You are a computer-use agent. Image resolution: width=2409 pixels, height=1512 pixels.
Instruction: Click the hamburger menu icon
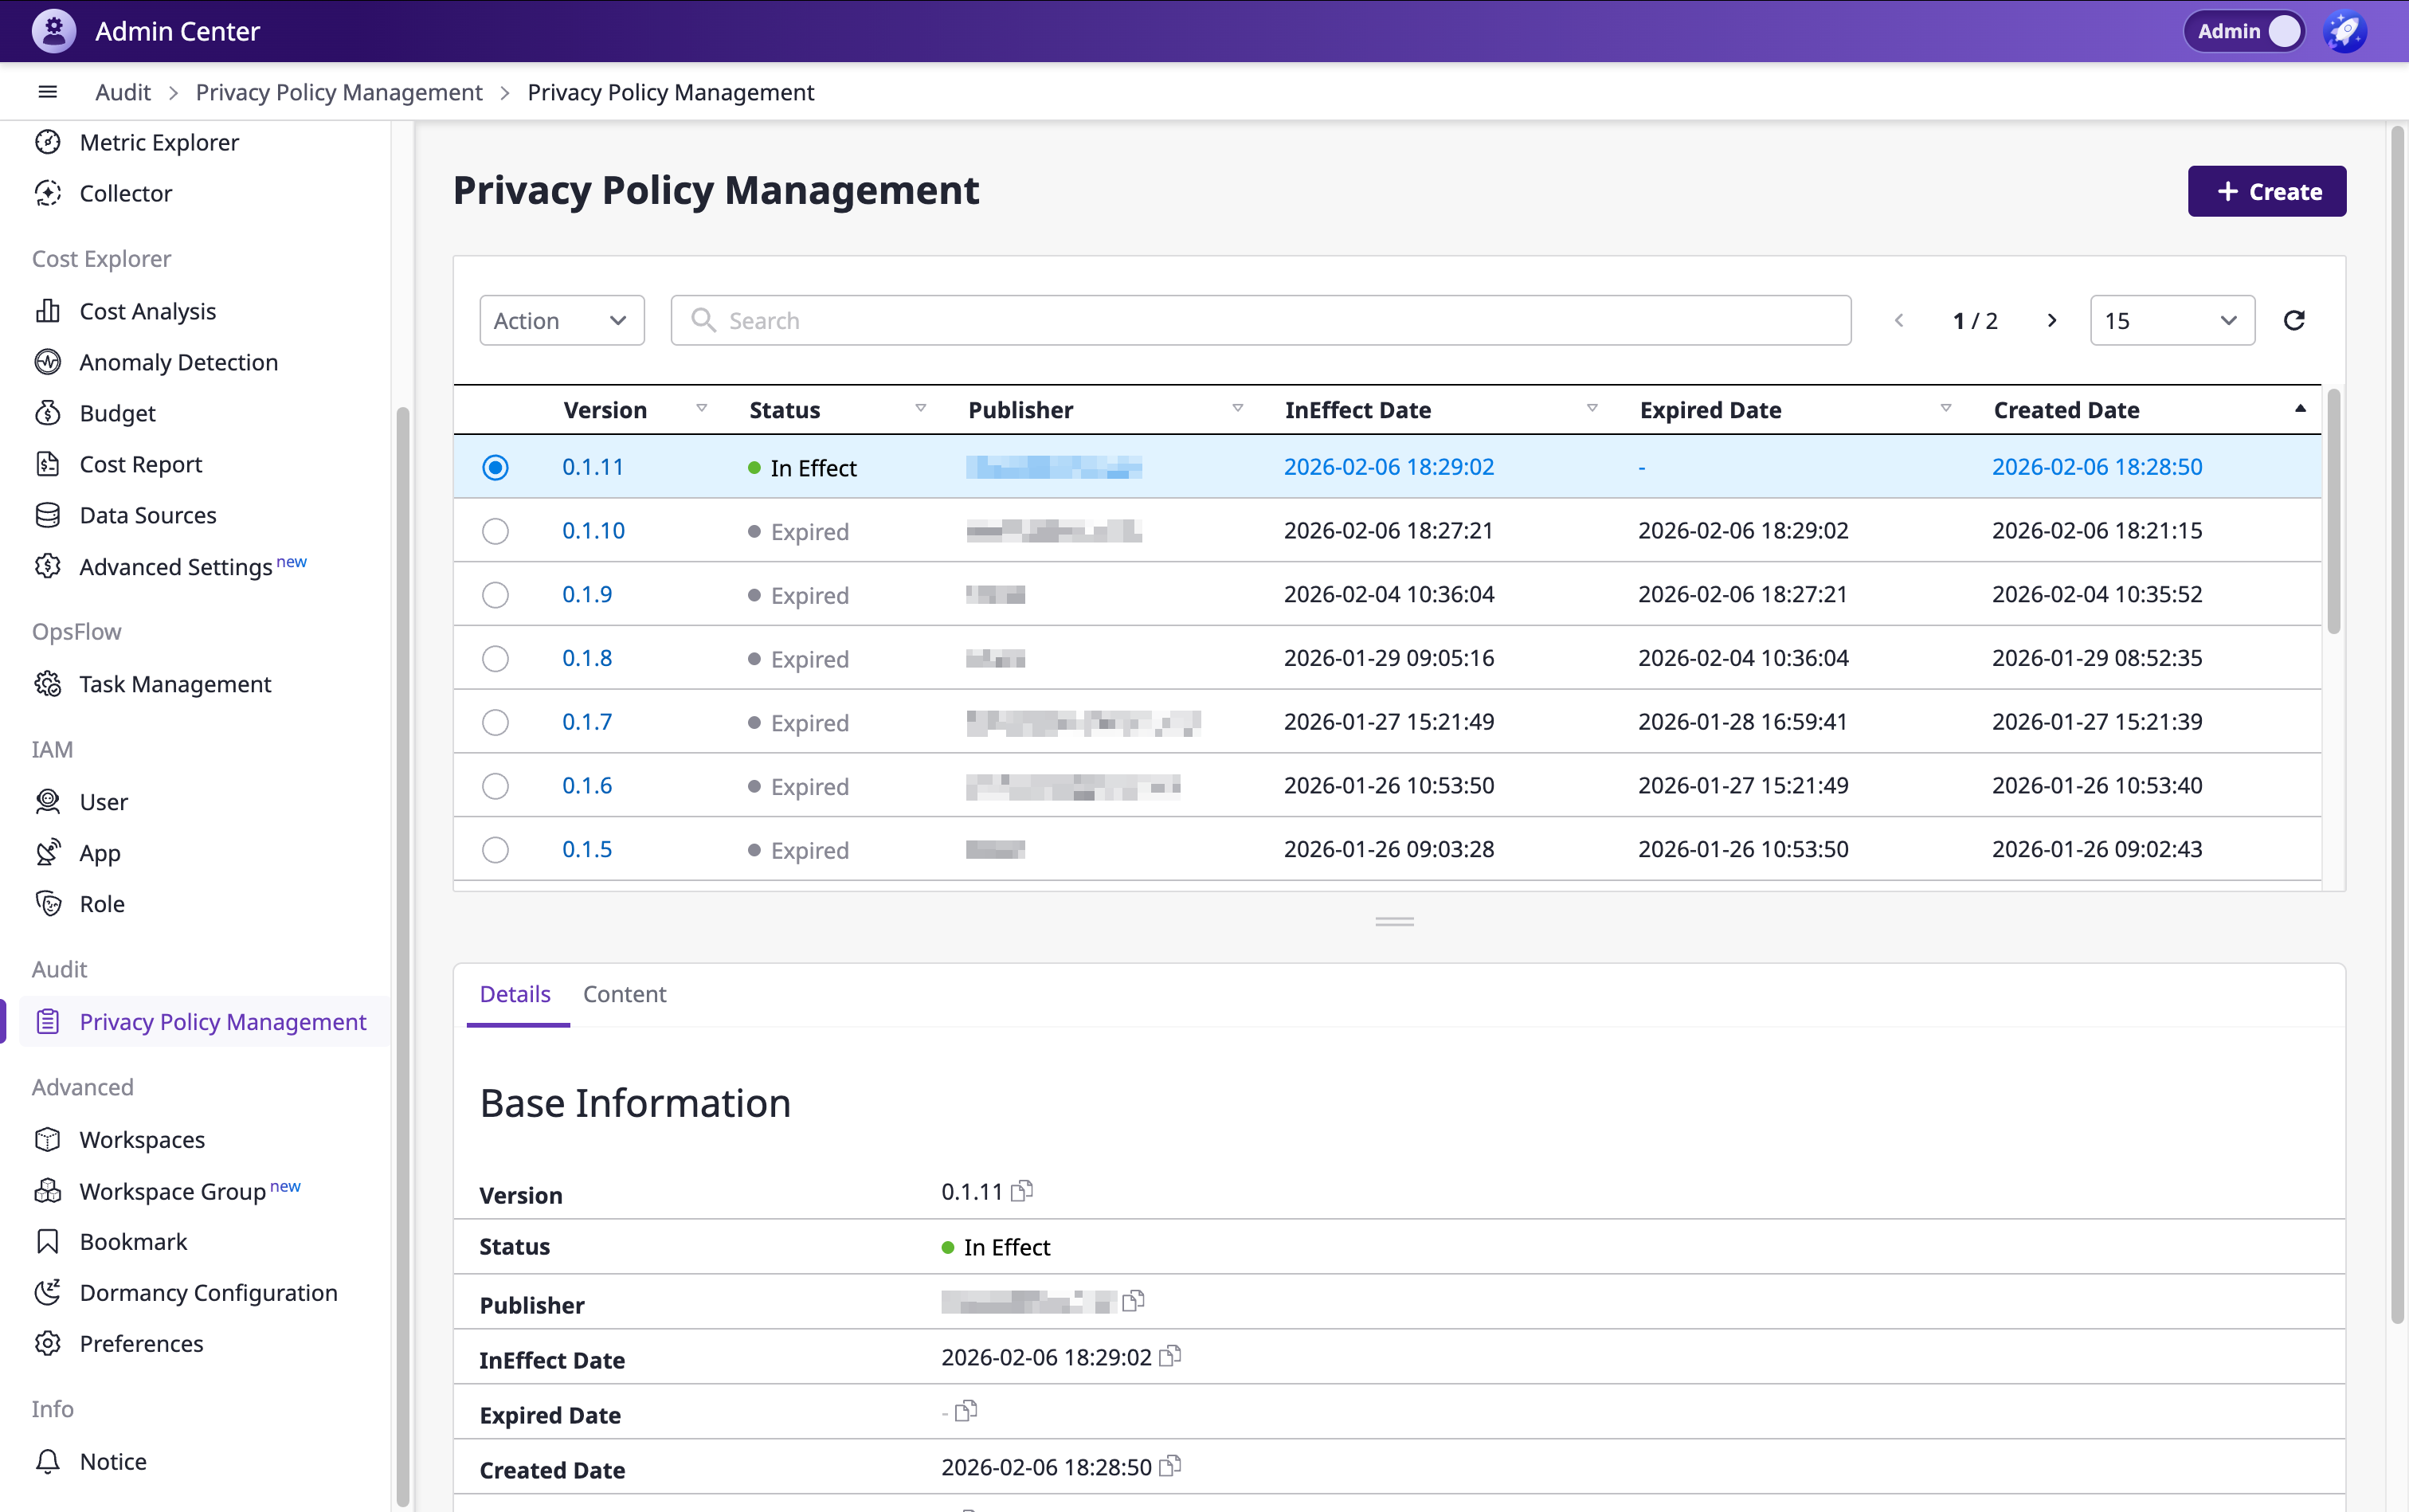47,92
